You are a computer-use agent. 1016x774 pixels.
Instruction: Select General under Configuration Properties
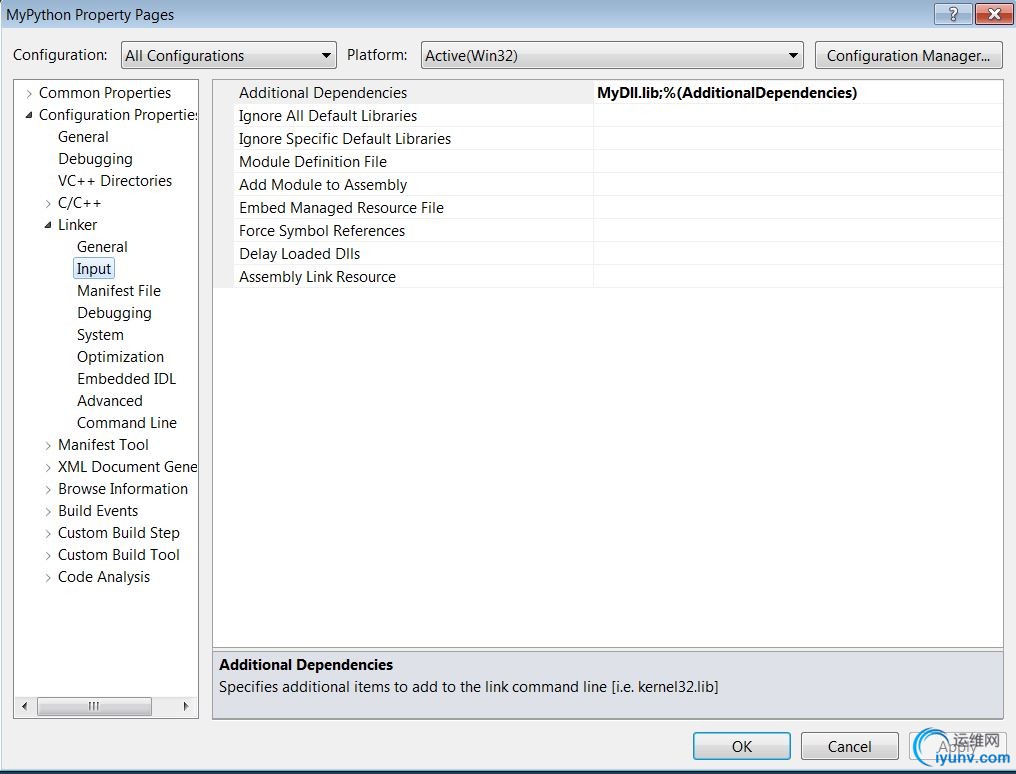(83, 137)
